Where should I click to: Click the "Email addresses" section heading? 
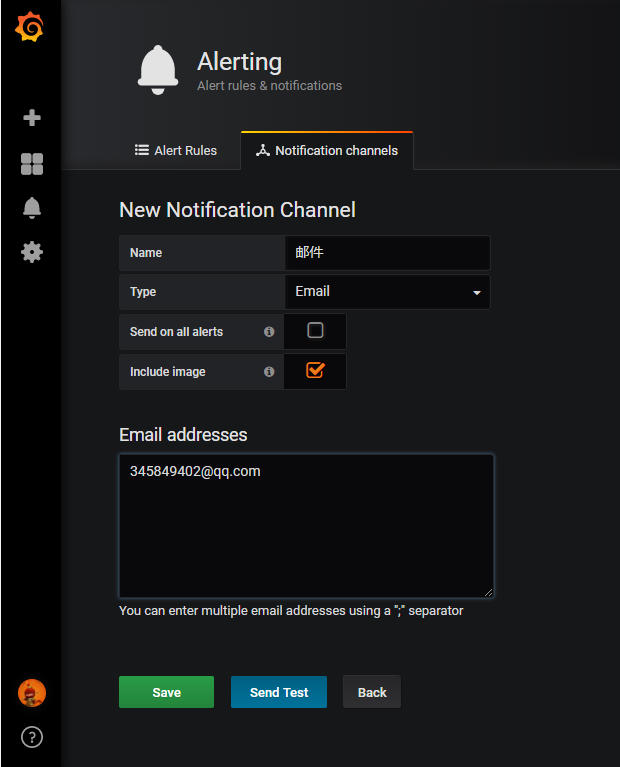point(183,435)
